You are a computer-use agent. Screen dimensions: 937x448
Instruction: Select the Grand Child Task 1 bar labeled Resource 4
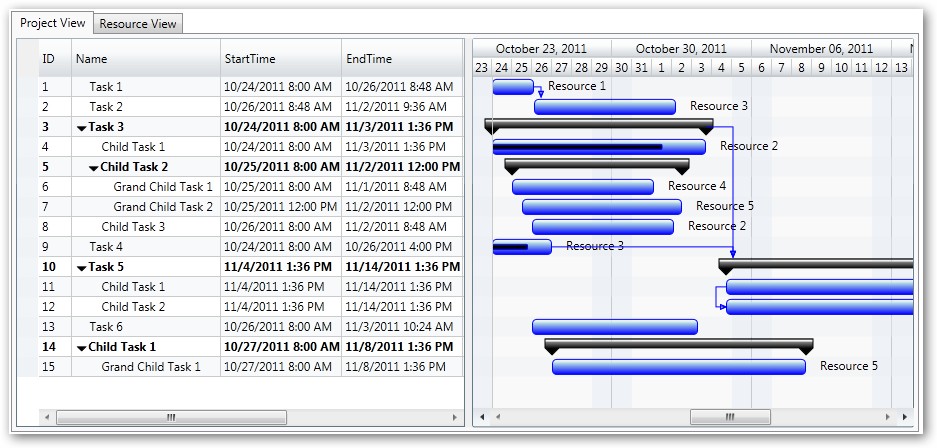(x=582, y=187)
